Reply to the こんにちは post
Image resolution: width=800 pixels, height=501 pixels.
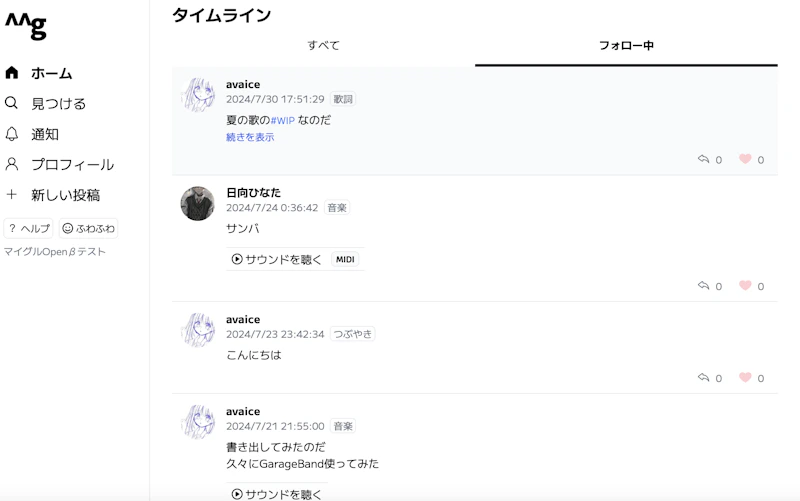pyautogui.click(x=704, y=378)
